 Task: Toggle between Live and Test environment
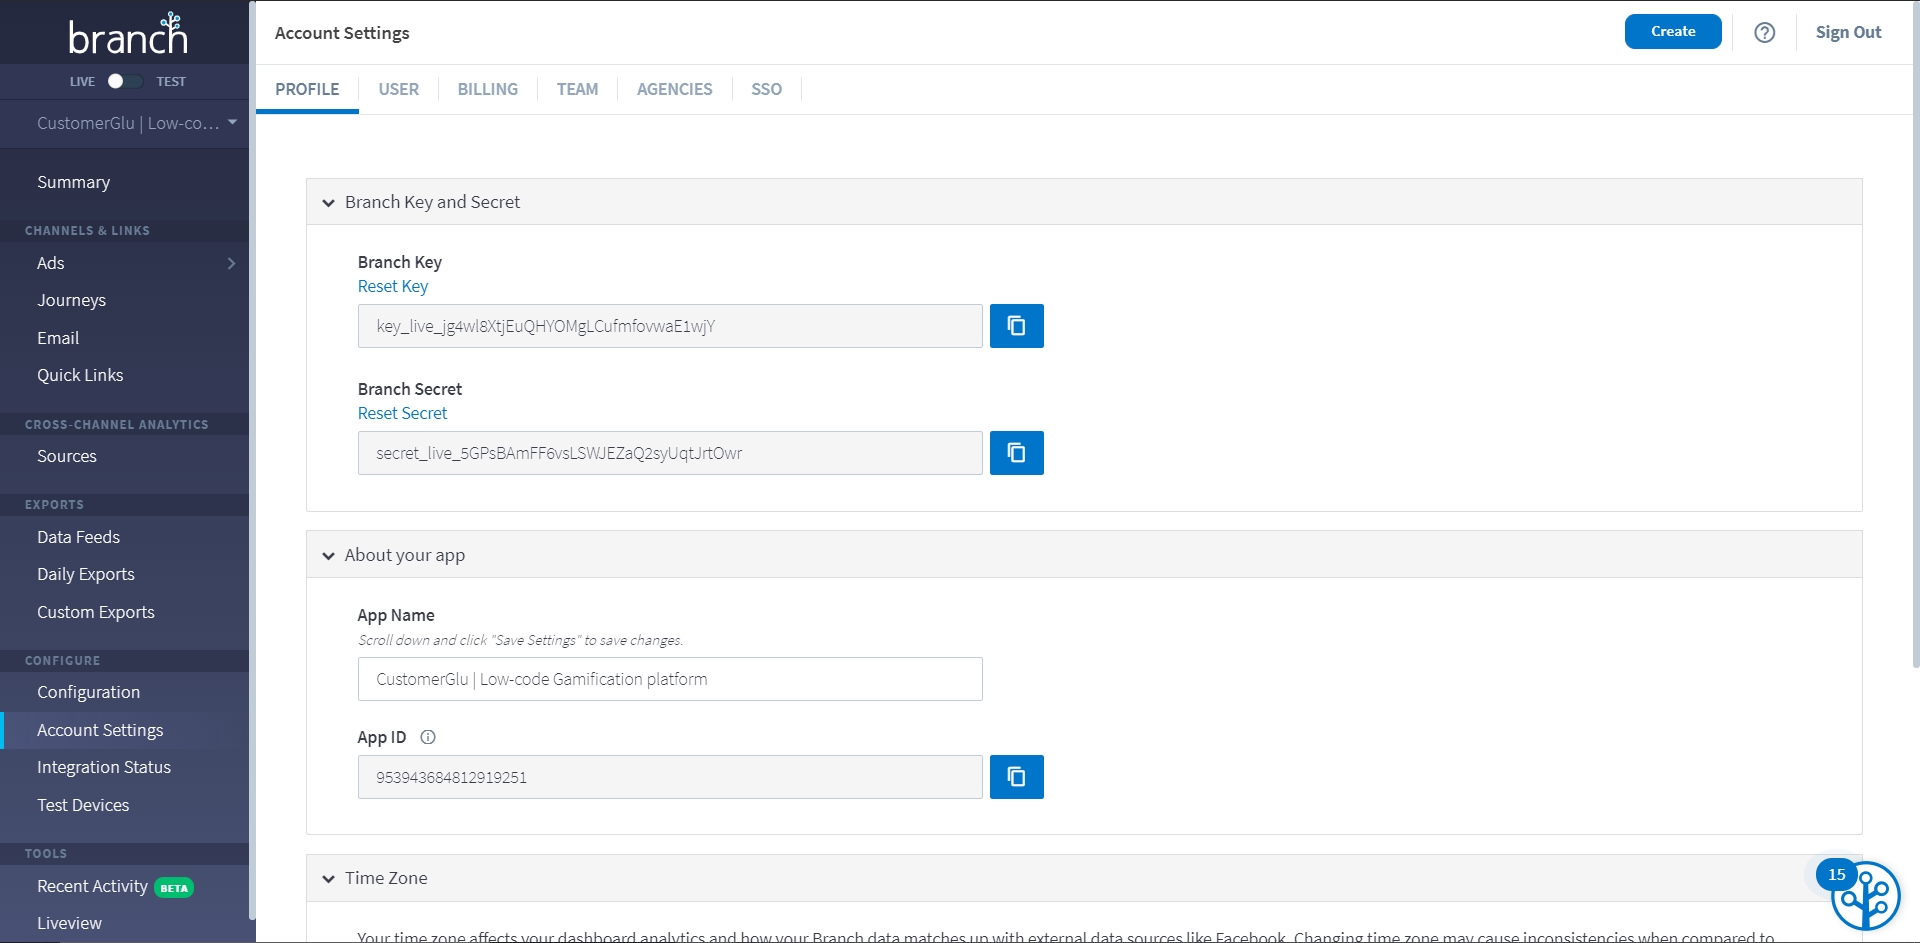coord(125,81)
